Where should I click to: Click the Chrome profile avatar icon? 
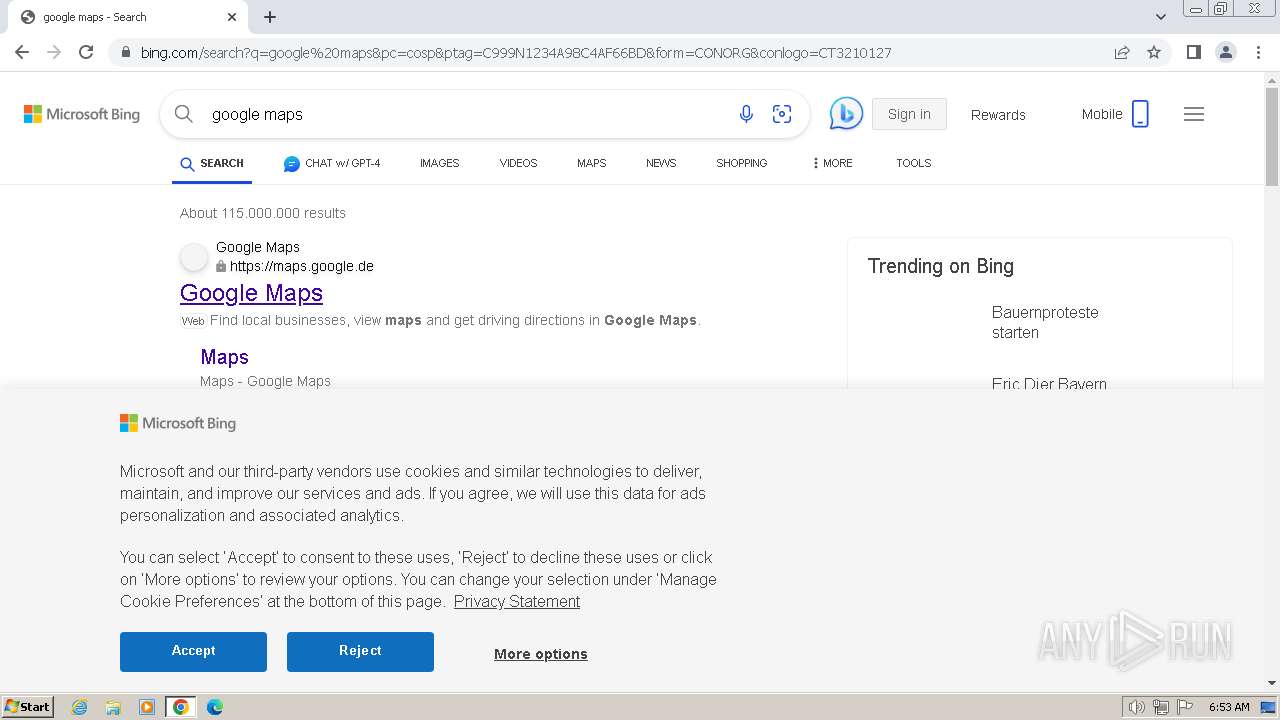tap(1225, 52)
